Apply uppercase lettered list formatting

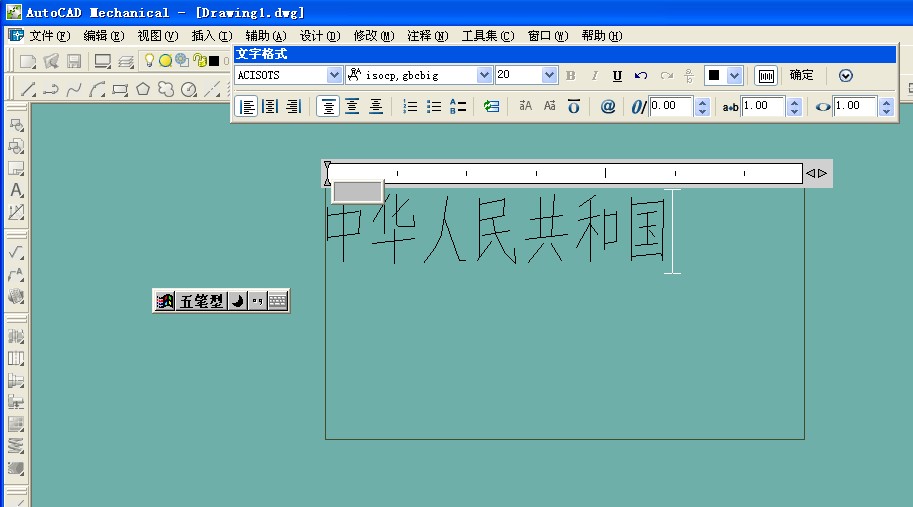(458, 107)
